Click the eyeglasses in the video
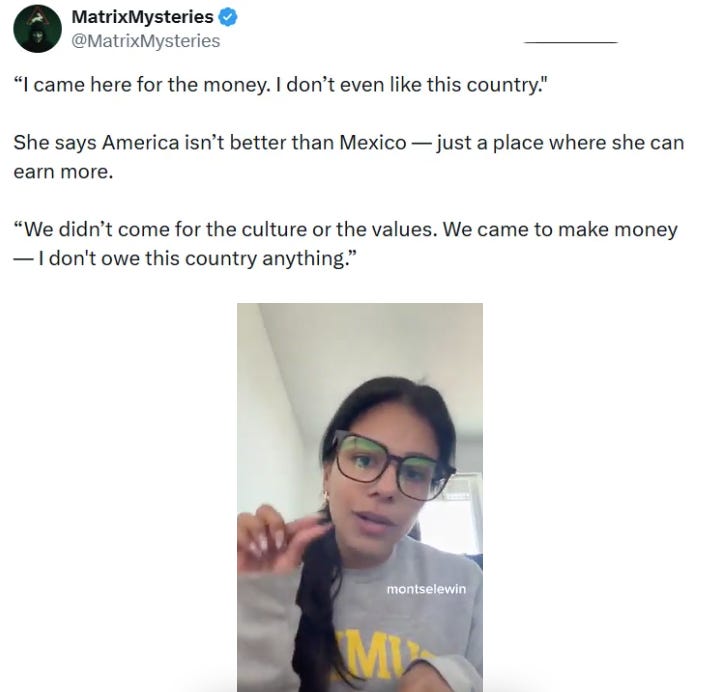This screenshot has height=692, width=702. tap(394, 466)
